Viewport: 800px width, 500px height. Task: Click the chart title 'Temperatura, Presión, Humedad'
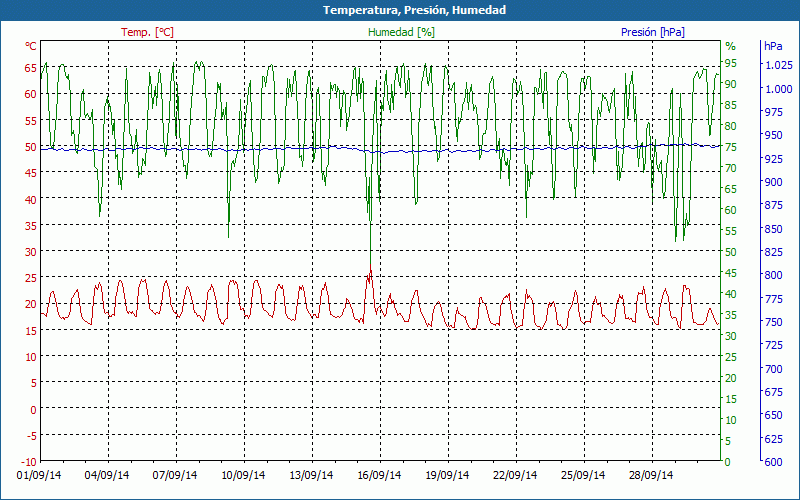(x=414, y=10)
